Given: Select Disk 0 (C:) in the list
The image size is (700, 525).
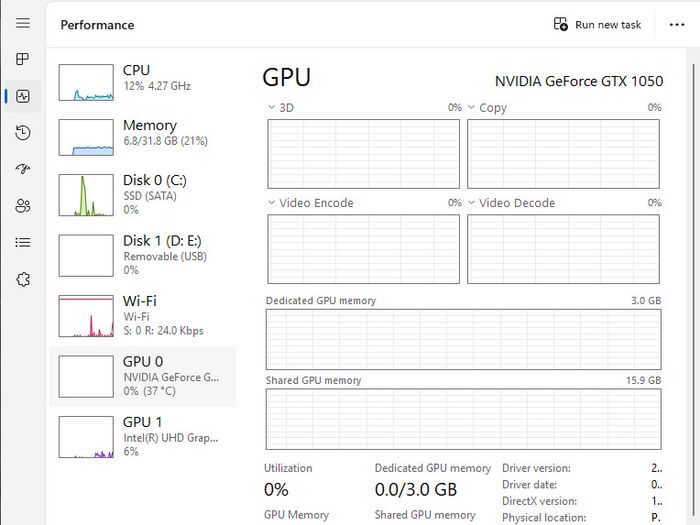Looking at the screenshot, I should pos(143,195).
